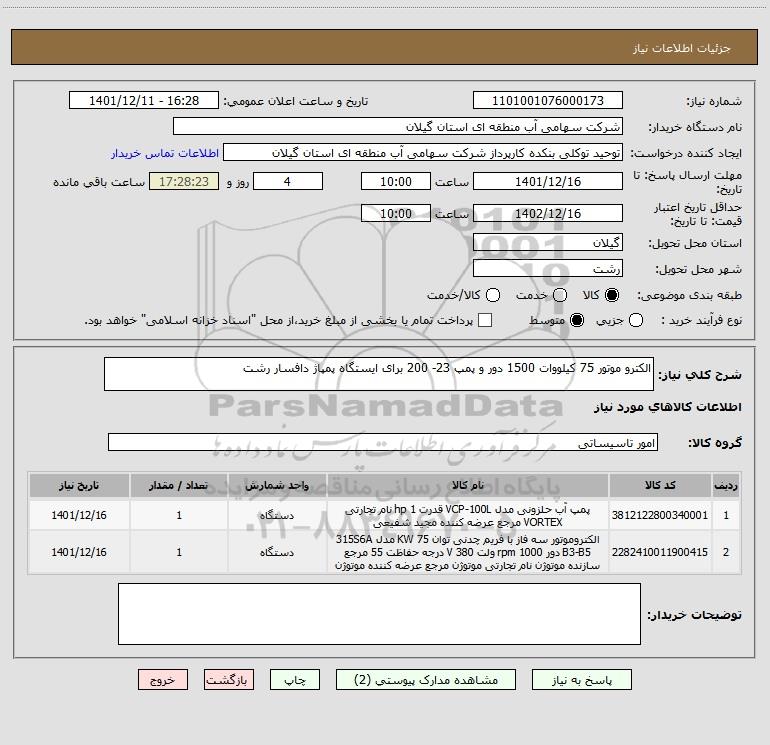Click the remaining days field showing 4
The height and width of the screenshot is (745, 770).
[288, 181]
